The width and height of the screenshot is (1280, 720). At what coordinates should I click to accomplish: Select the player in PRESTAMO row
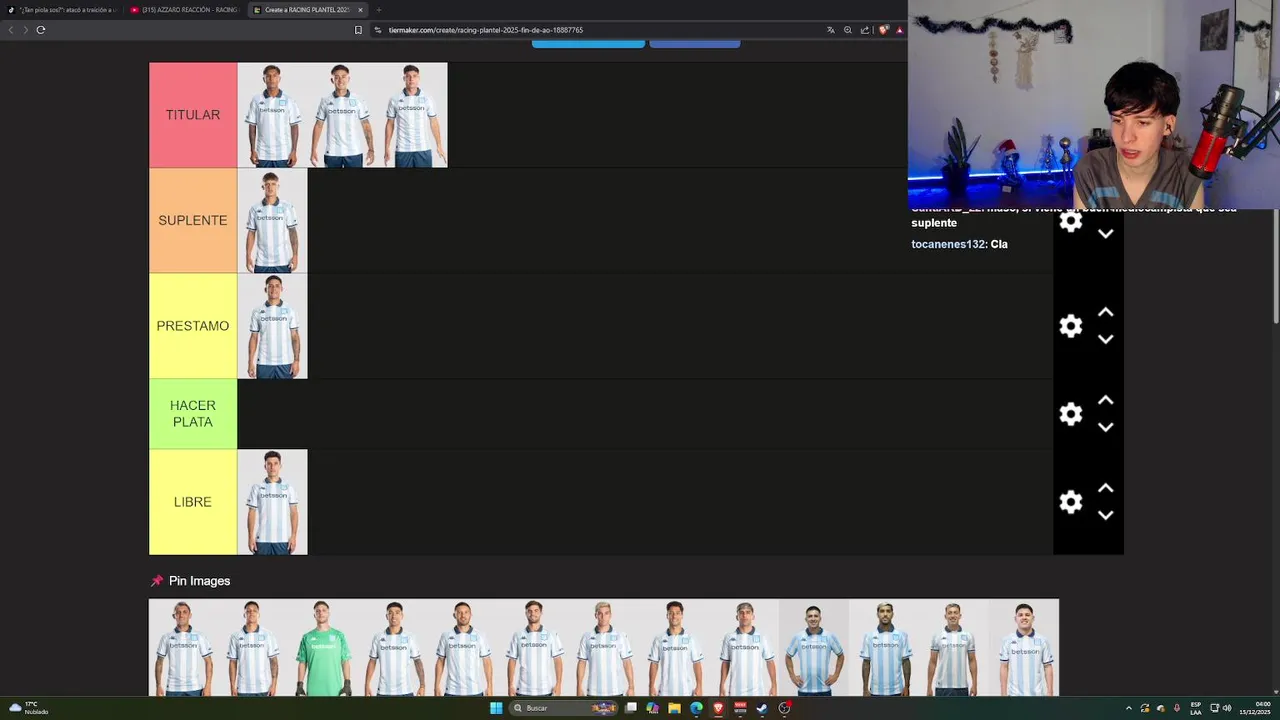[x=272, y=327]
